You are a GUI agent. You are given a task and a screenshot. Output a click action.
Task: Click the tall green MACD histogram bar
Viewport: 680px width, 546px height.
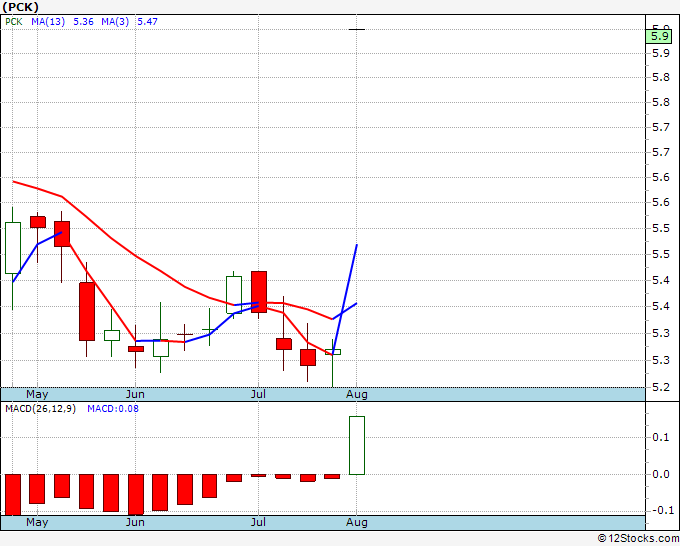(357, 445)
